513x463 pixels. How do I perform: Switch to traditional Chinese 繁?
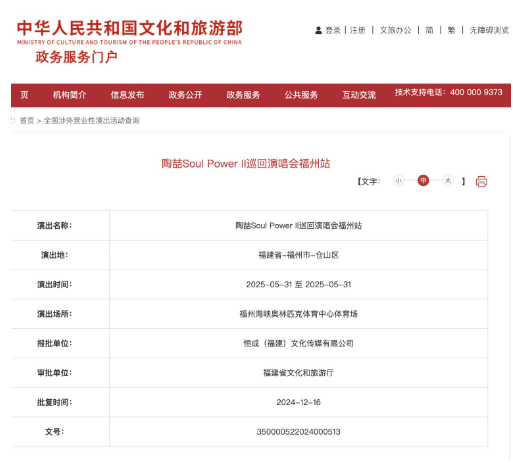coord(451,30)
